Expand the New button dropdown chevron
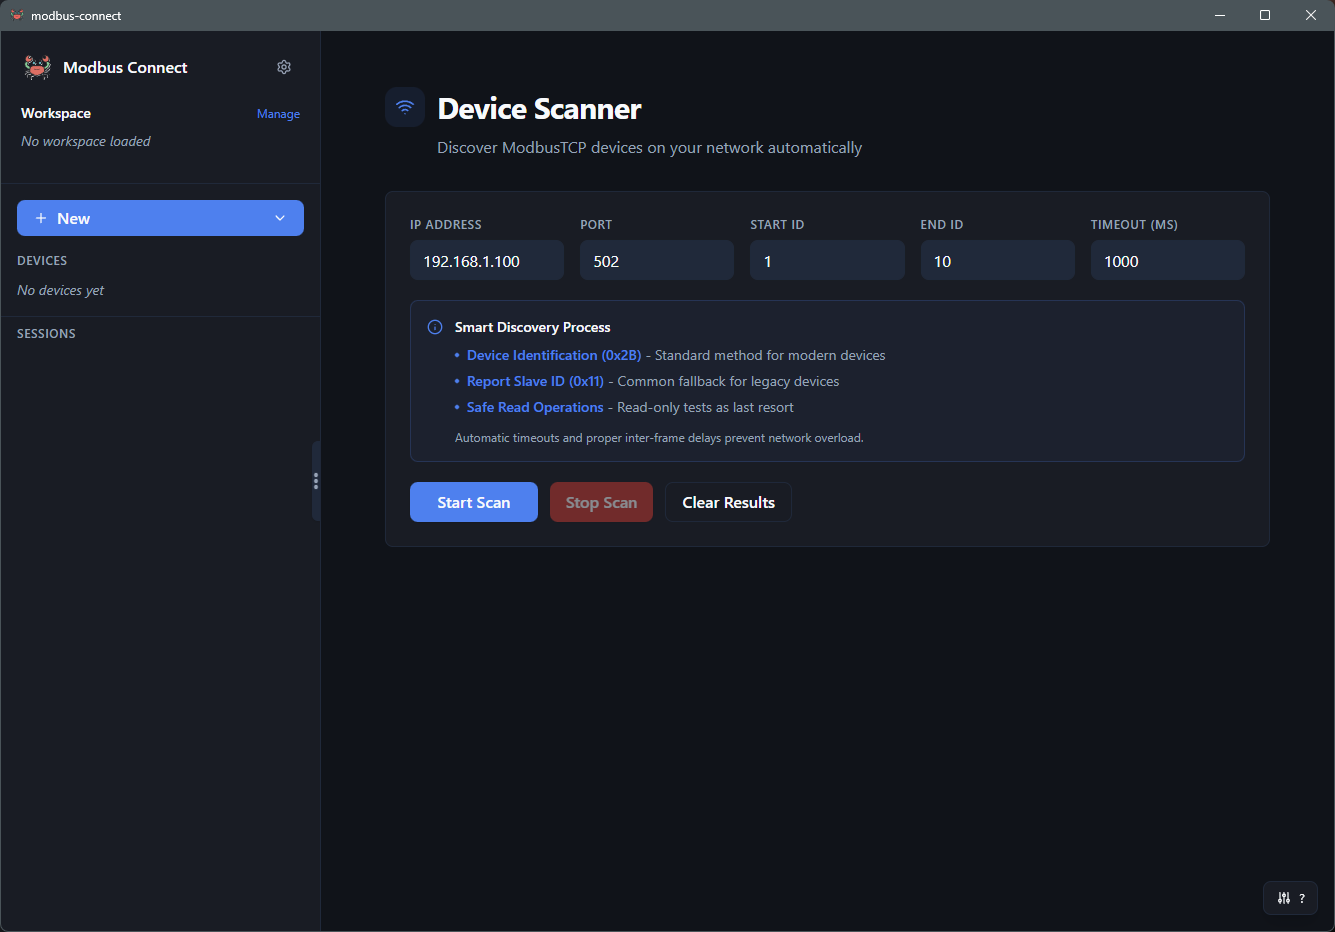 [280, 218]
